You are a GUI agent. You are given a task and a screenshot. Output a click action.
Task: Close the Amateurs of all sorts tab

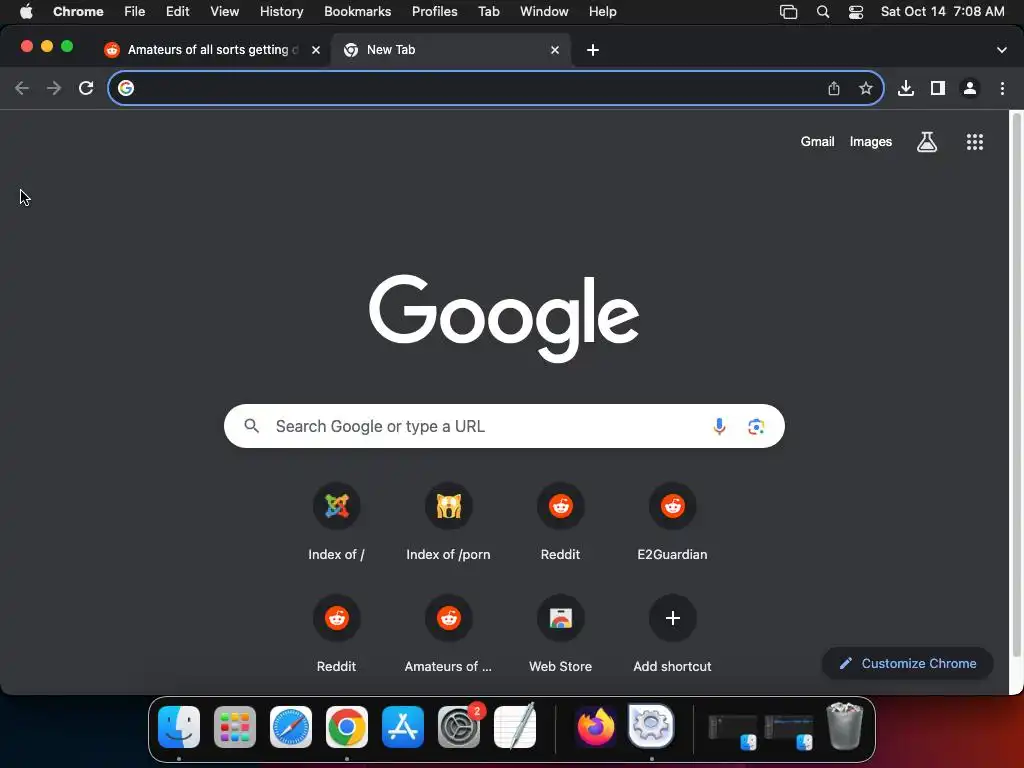tap(315, 50)
